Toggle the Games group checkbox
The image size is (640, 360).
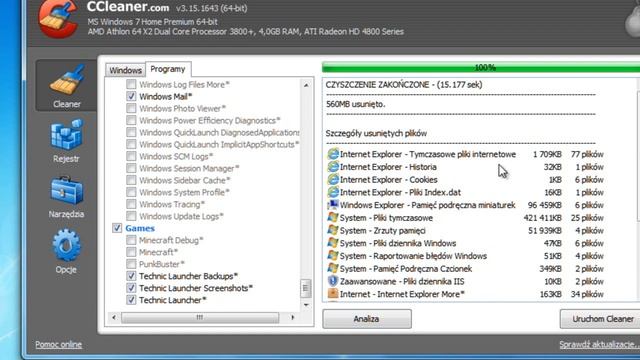[117, 228]
